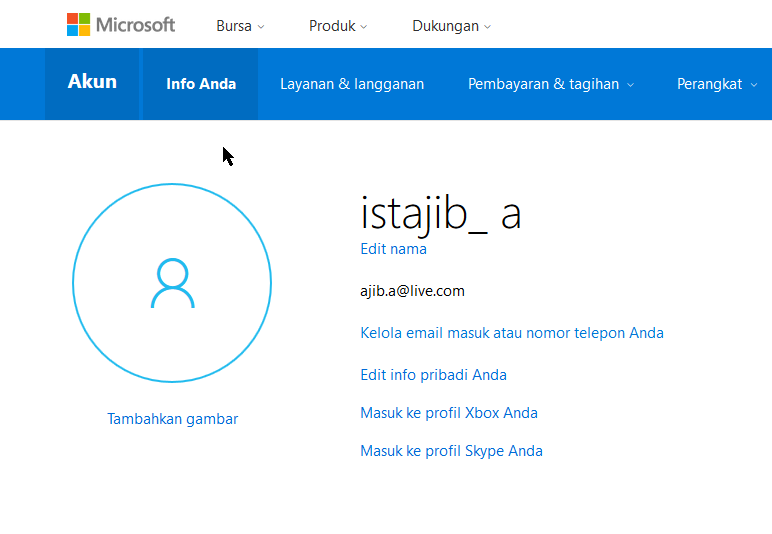Image resolution: width=772 pixels, height=534 pixels.
Task: Click Tambahkan gambar link
Action: [x=172, y=419]
